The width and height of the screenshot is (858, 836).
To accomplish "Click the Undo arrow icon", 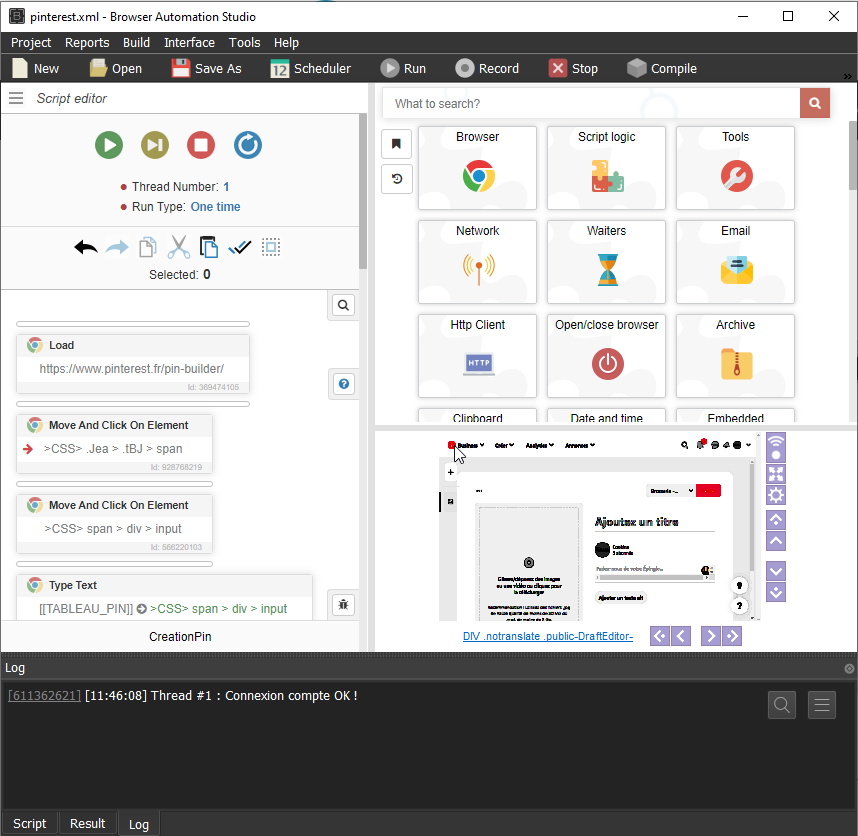I will point(86,248).
